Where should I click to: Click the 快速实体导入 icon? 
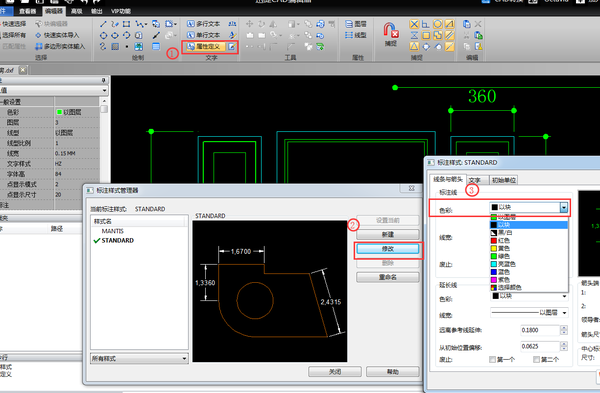pyautogui.click(x=38, y=35)
